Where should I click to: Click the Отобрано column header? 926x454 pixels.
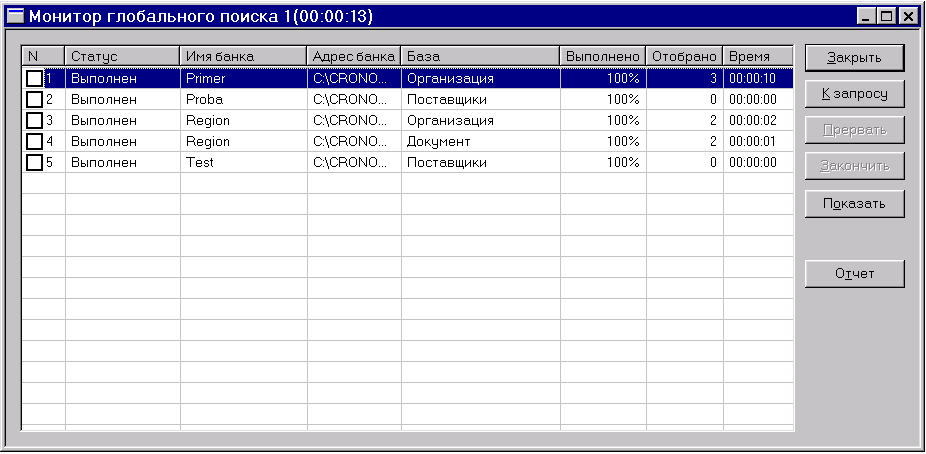coord(684,57)
